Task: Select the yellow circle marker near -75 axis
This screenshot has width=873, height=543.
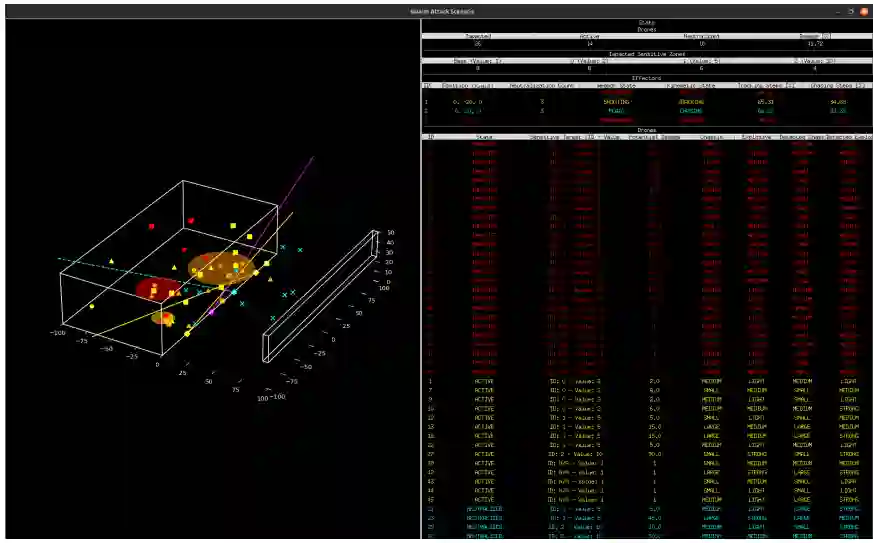Action: (x=92, y=306)
